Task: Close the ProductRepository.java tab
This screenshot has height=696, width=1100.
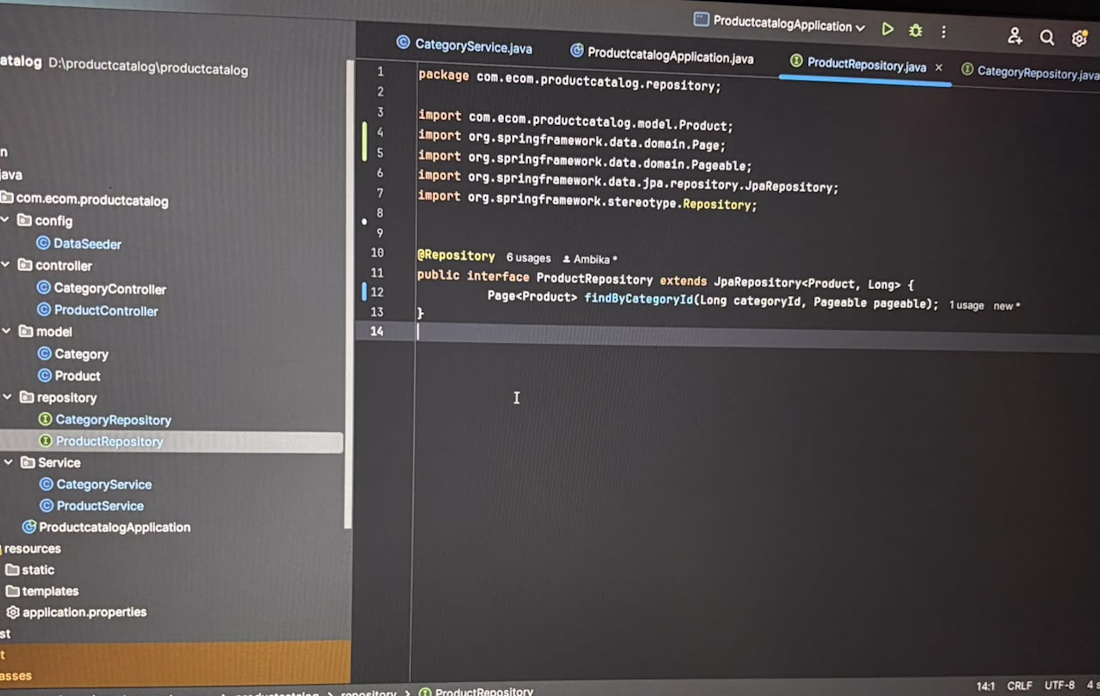Action: click(939, 67)
